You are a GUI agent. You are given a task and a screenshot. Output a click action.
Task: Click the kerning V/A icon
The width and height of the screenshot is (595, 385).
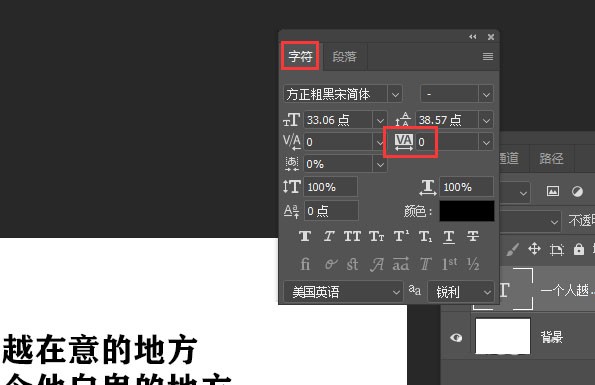coord(292,142)
